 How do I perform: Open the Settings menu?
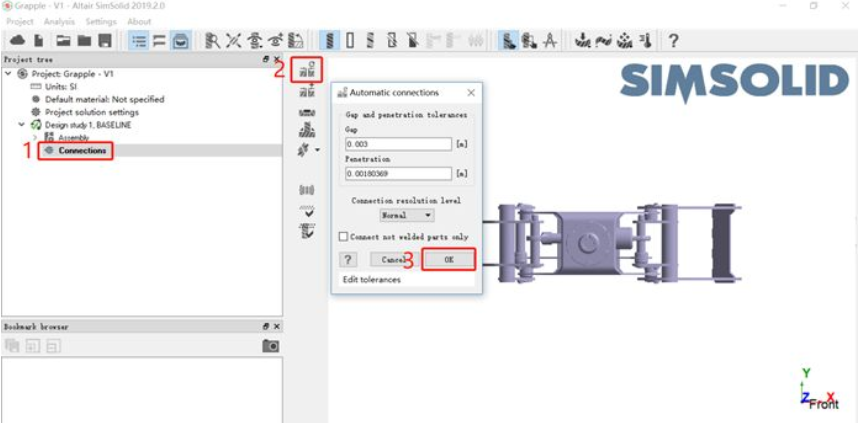coord(101,22)
